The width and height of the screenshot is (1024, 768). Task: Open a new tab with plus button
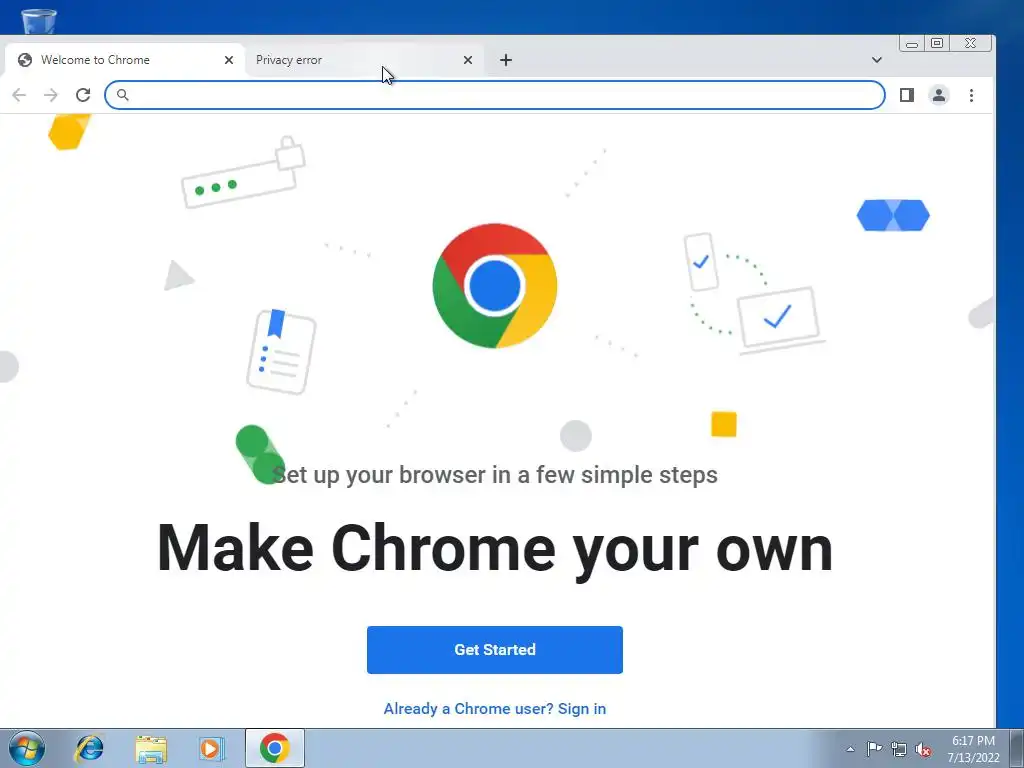[505, 60]
